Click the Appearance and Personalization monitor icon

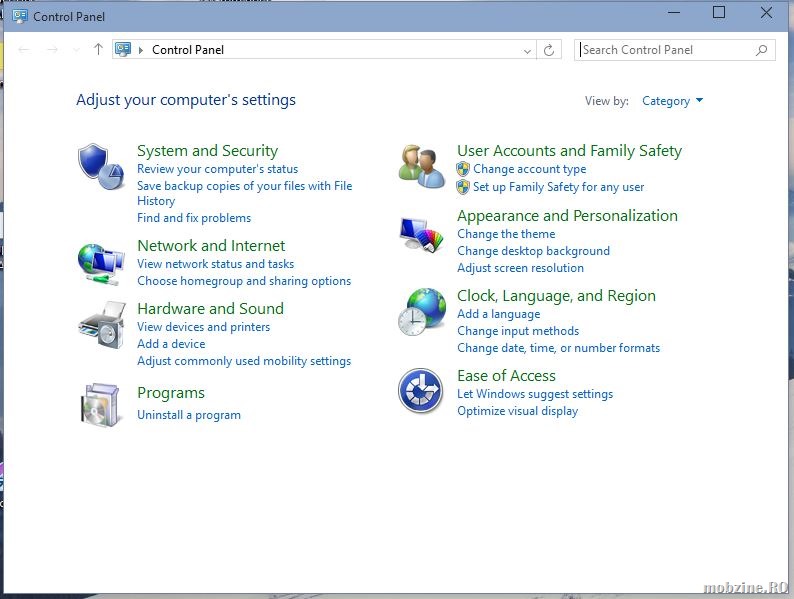(x=421, y=234)
